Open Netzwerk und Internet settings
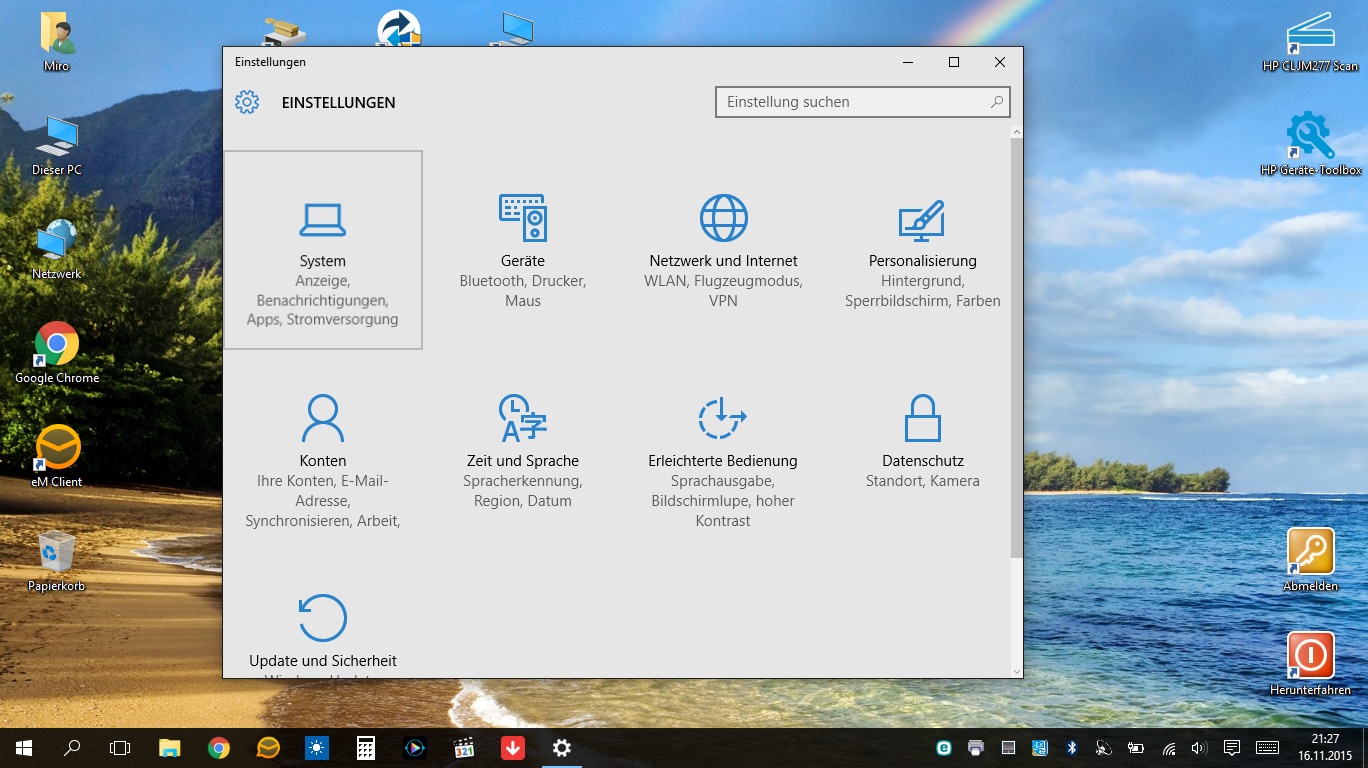1368x768 pixels. click(723, 250)
